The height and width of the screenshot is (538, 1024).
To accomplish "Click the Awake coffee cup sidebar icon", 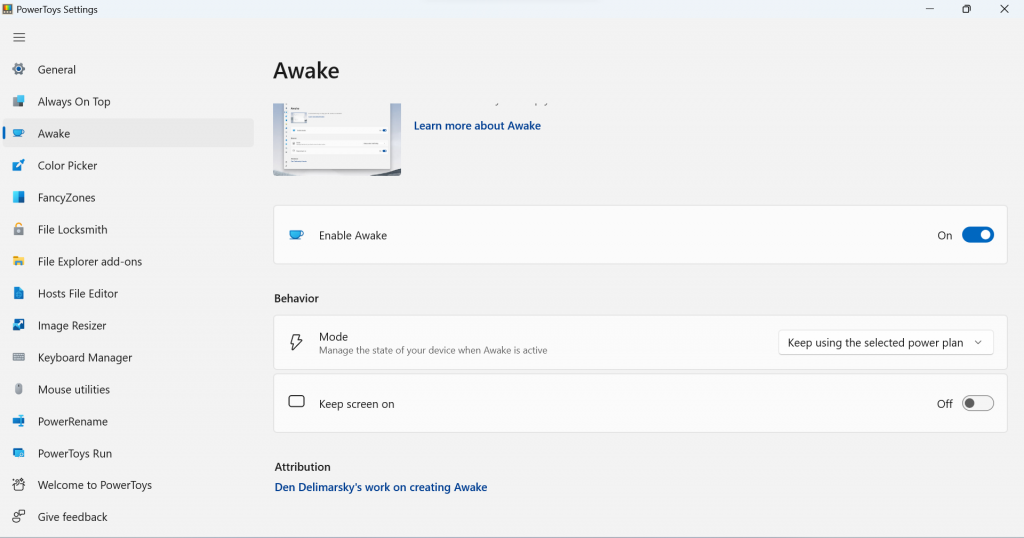I will (19, 133).
